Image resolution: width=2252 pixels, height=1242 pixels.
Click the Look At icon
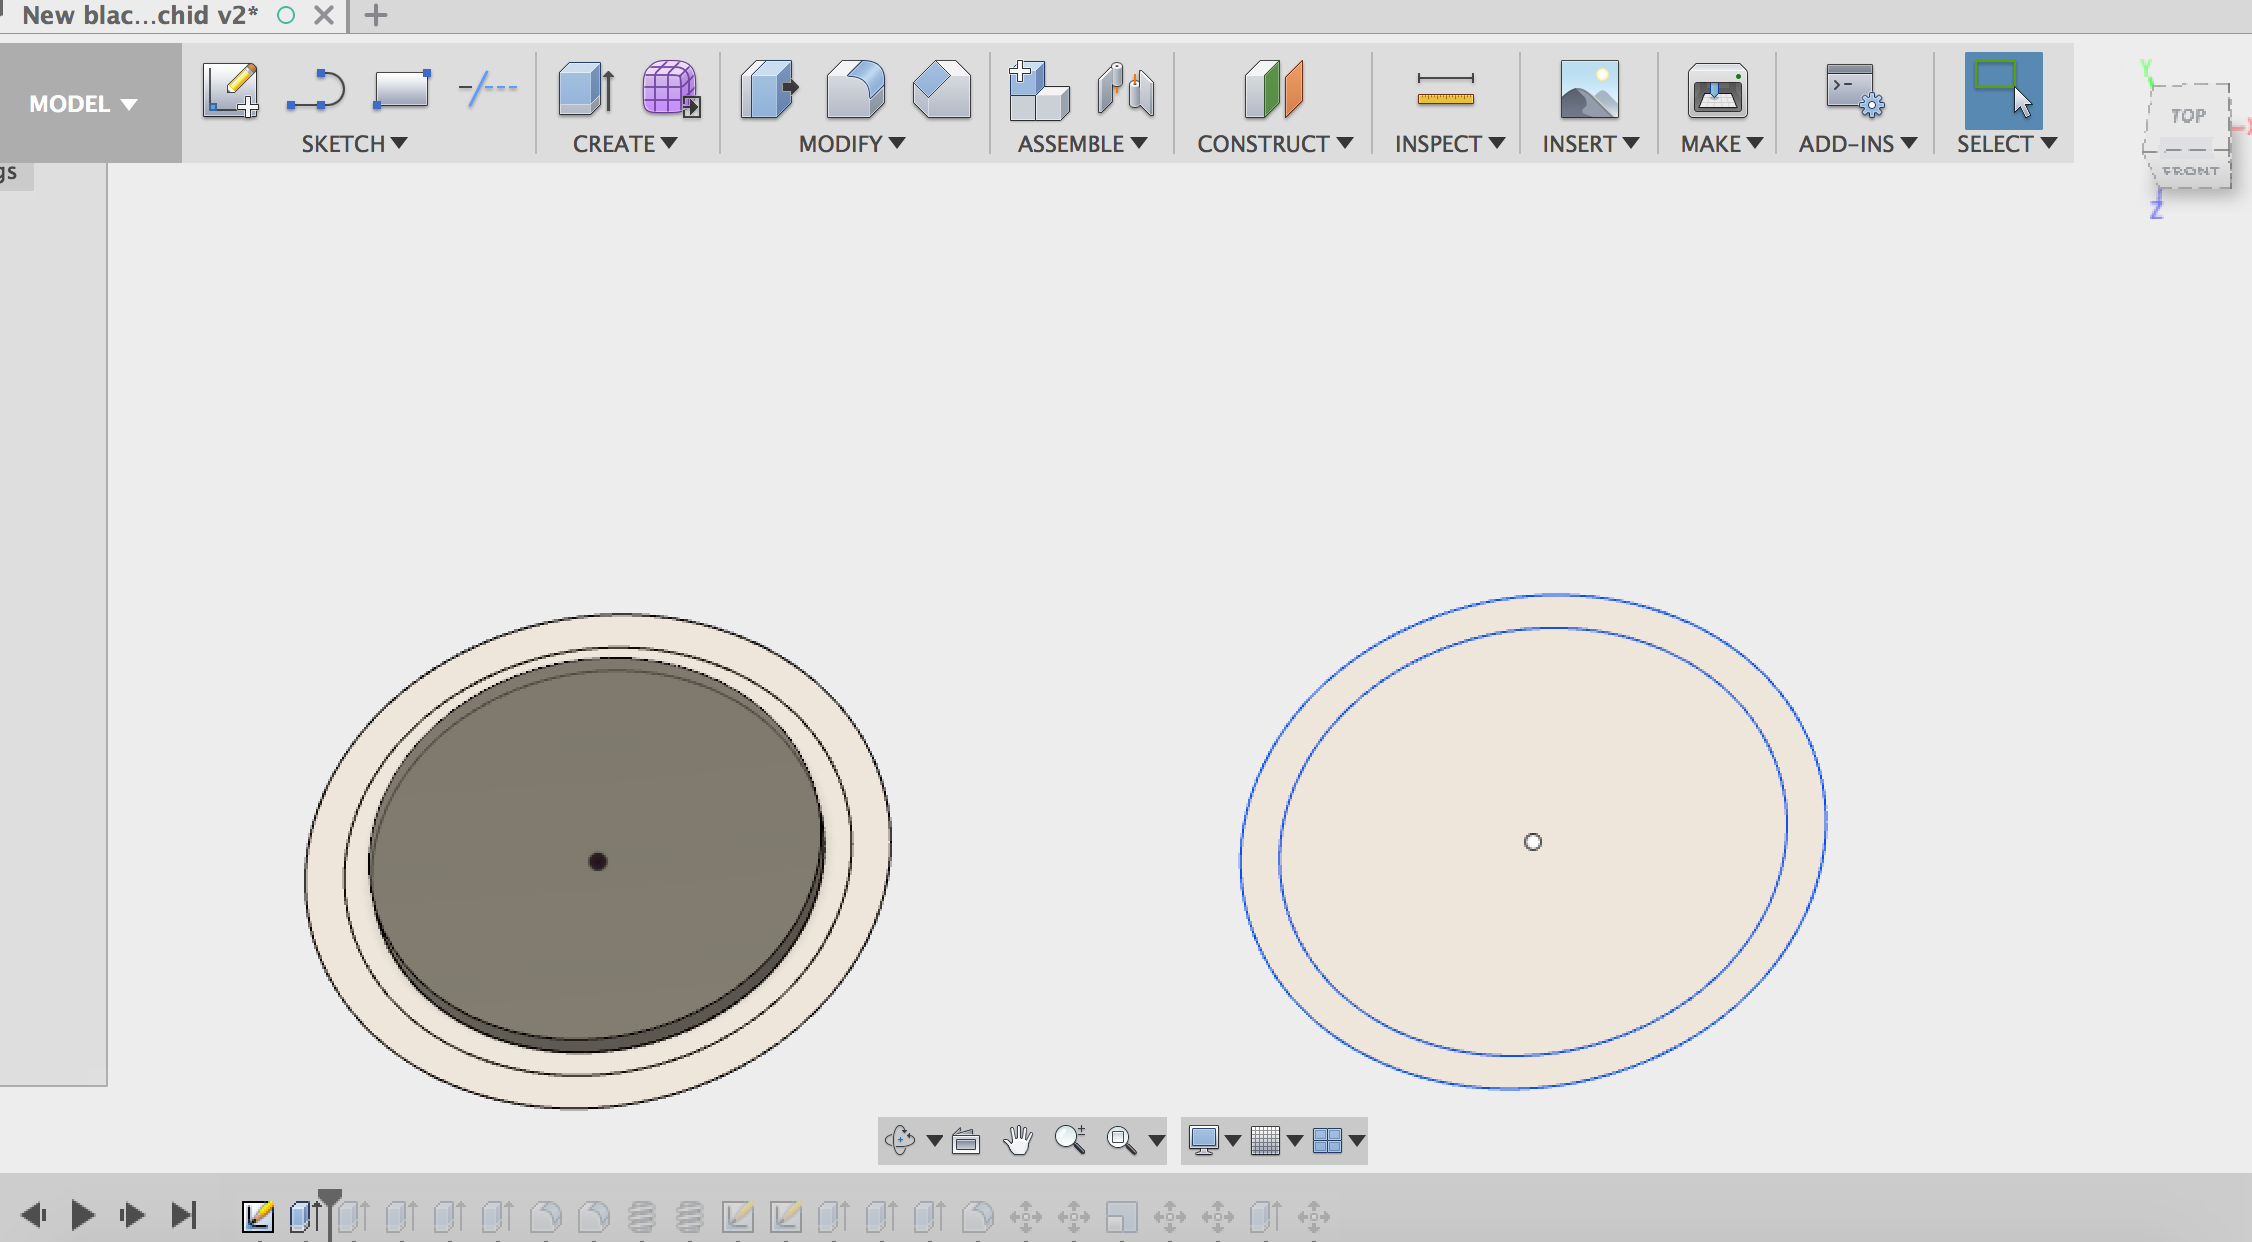tap(966, 1140)
